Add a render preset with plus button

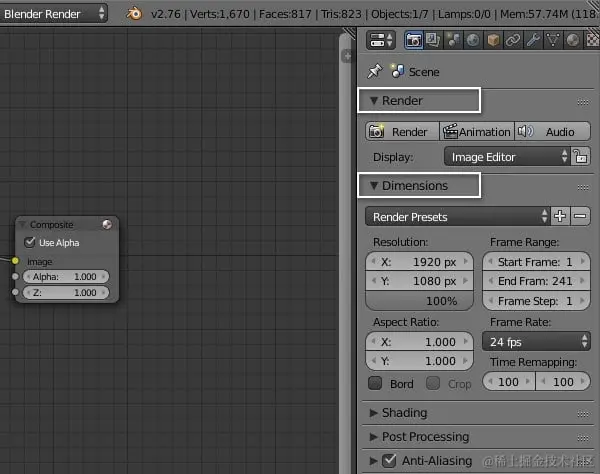(560, 217)
